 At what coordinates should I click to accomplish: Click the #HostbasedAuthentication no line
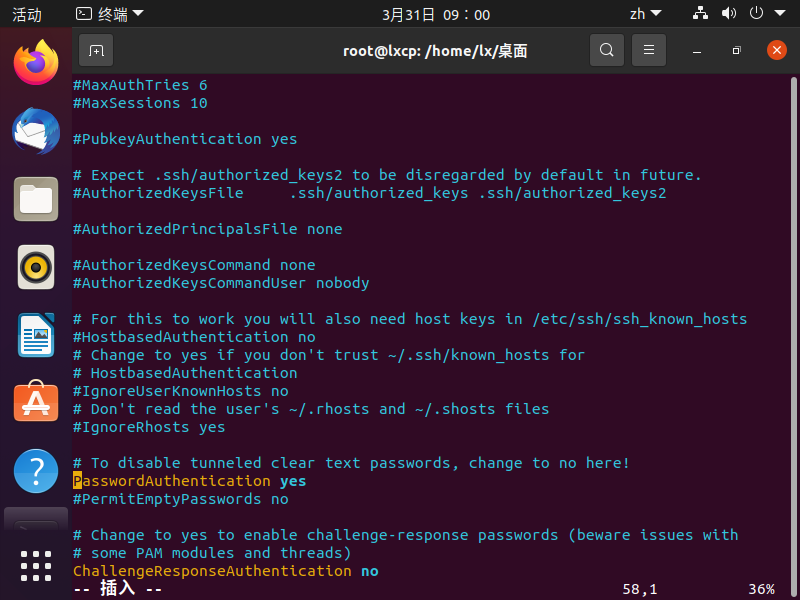pos(194,337)
